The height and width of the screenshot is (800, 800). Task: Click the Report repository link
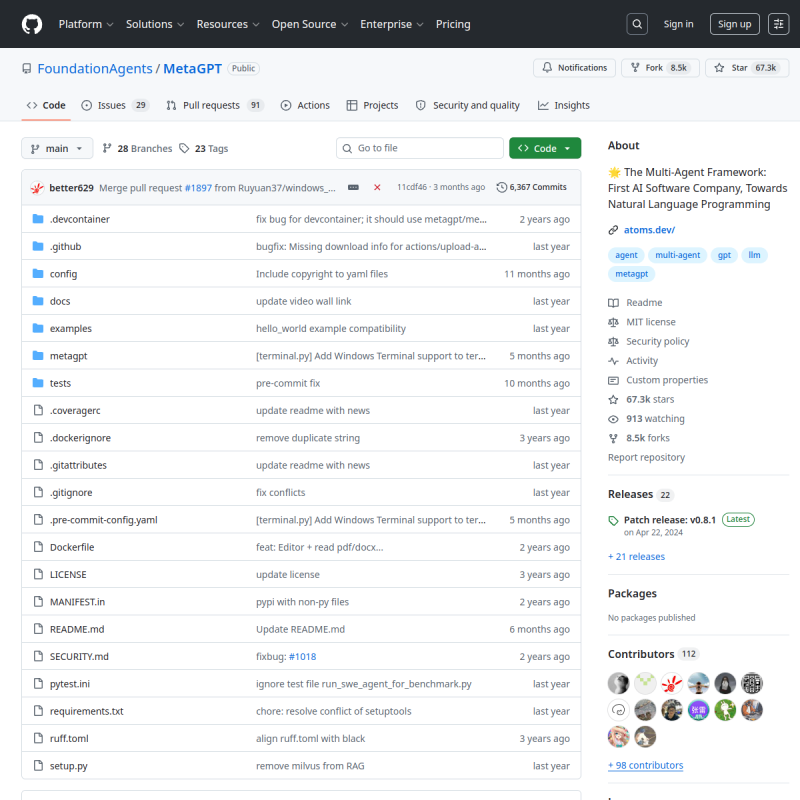[x=646, y=458]
